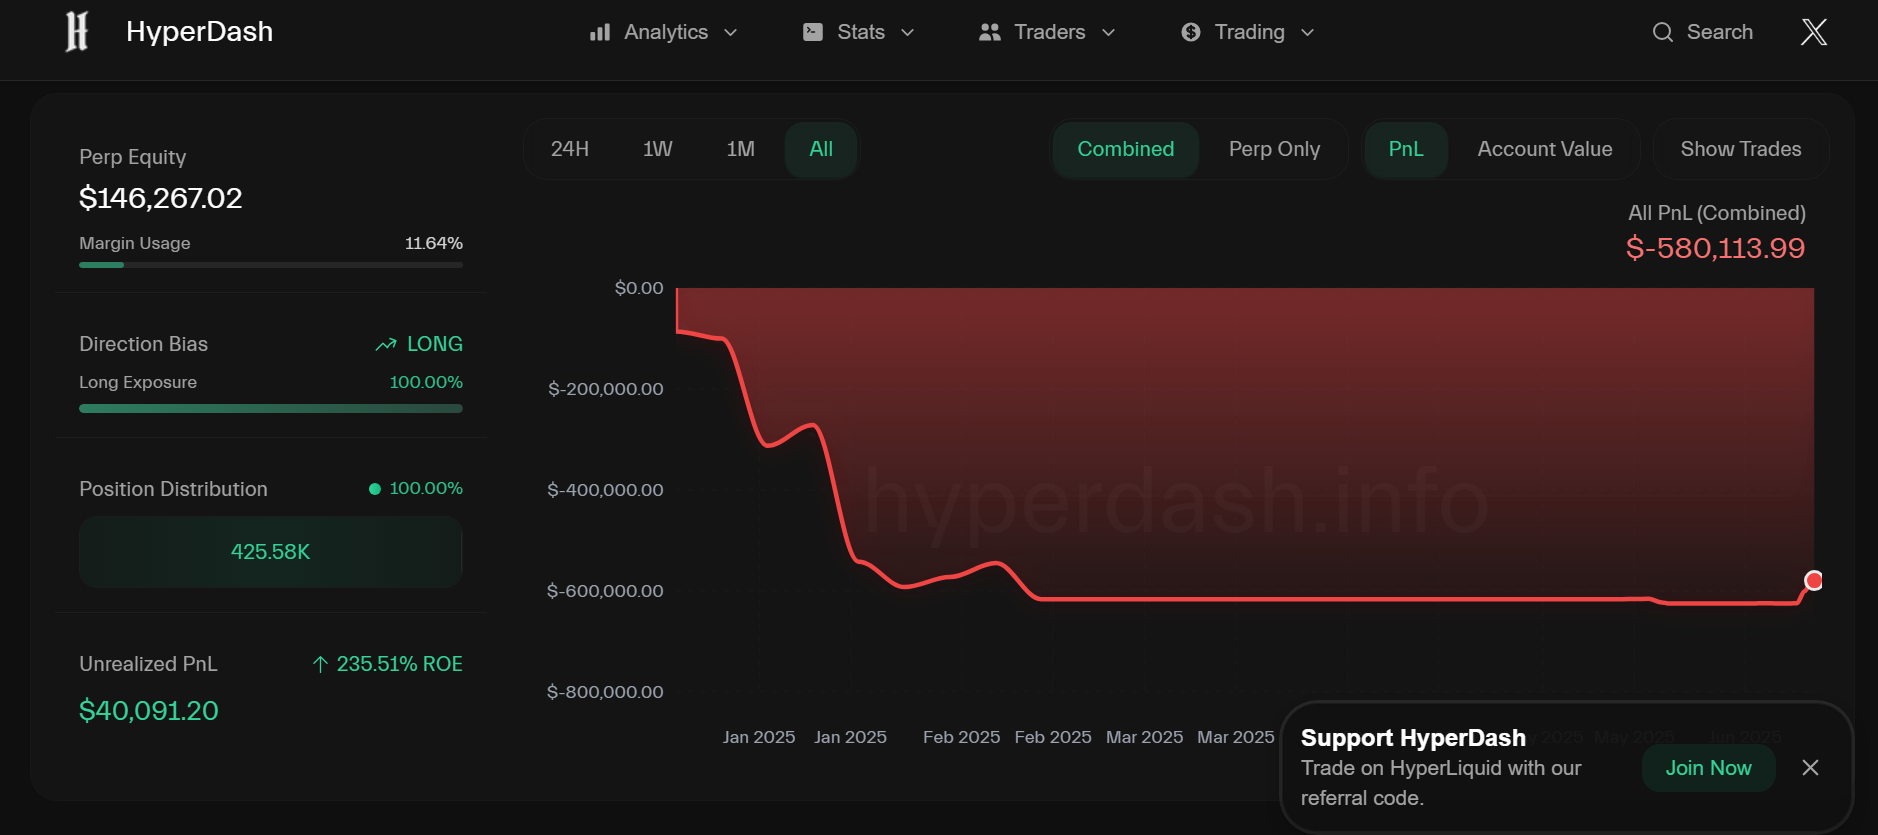Expand the Stats dropdown chevron
This screenshot has height=835, width=1878.
[x=908, y=33]
